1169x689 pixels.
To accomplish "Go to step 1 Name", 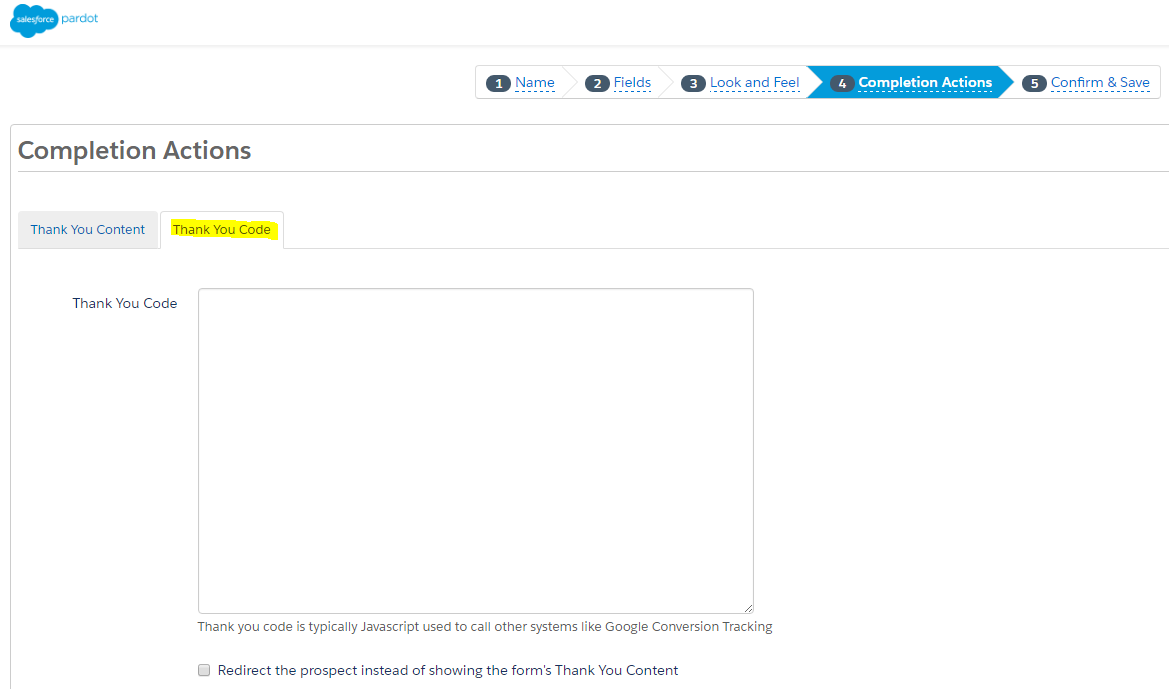I will point(535,83).
